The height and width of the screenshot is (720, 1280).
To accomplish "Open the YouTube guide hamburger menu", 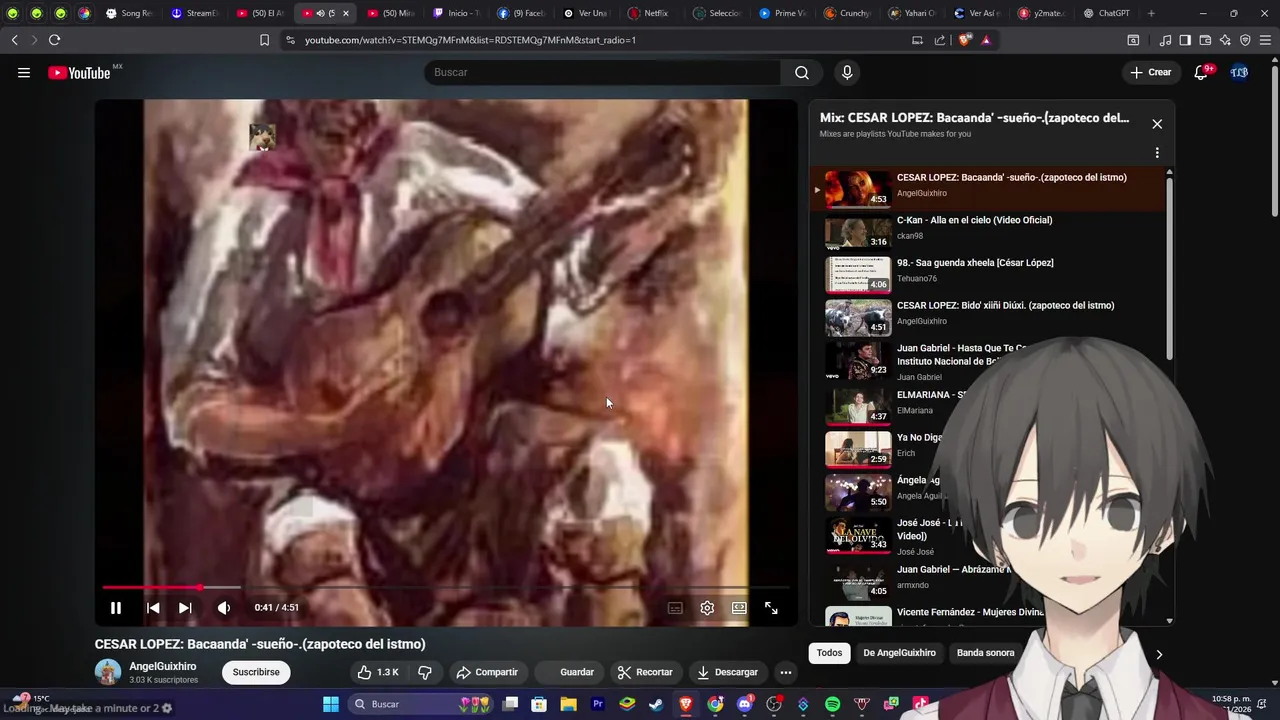I will coord(24,72).
